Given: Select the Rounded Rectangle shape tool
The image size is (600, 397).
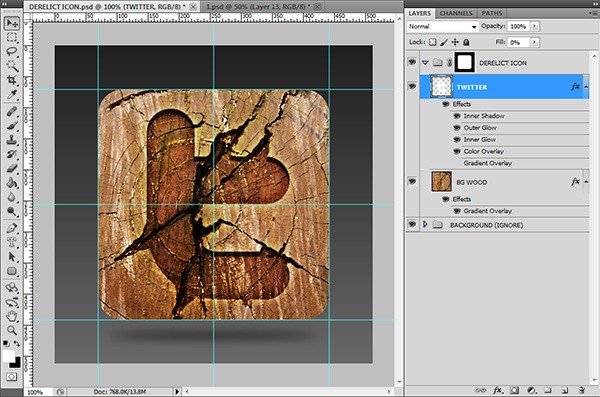Looking at the screenshot, I should [12, 271].
